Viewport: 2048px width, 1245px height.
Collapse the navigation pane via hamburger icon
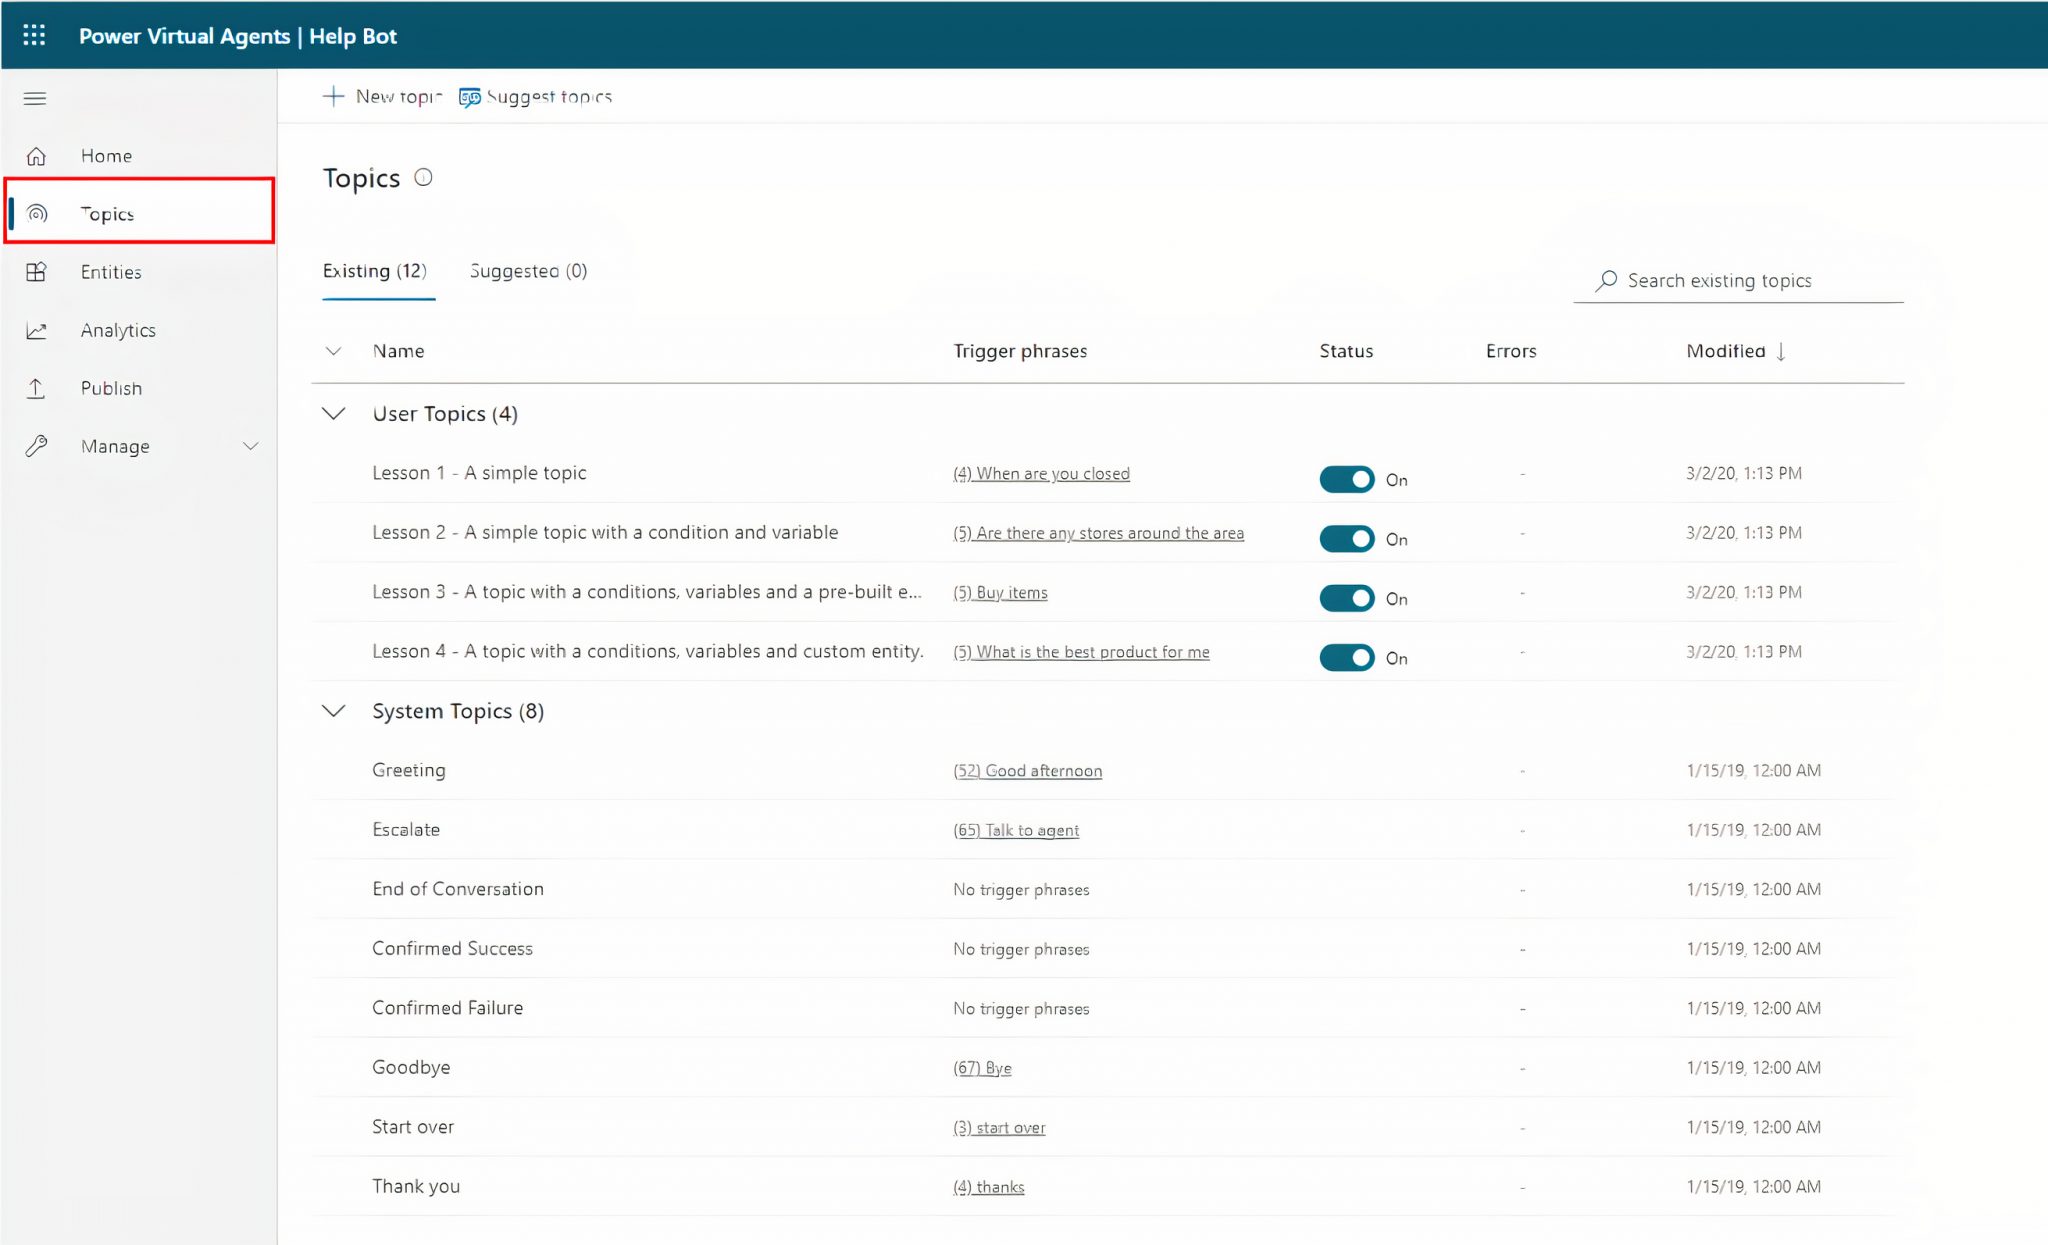(x=34, y=98)
